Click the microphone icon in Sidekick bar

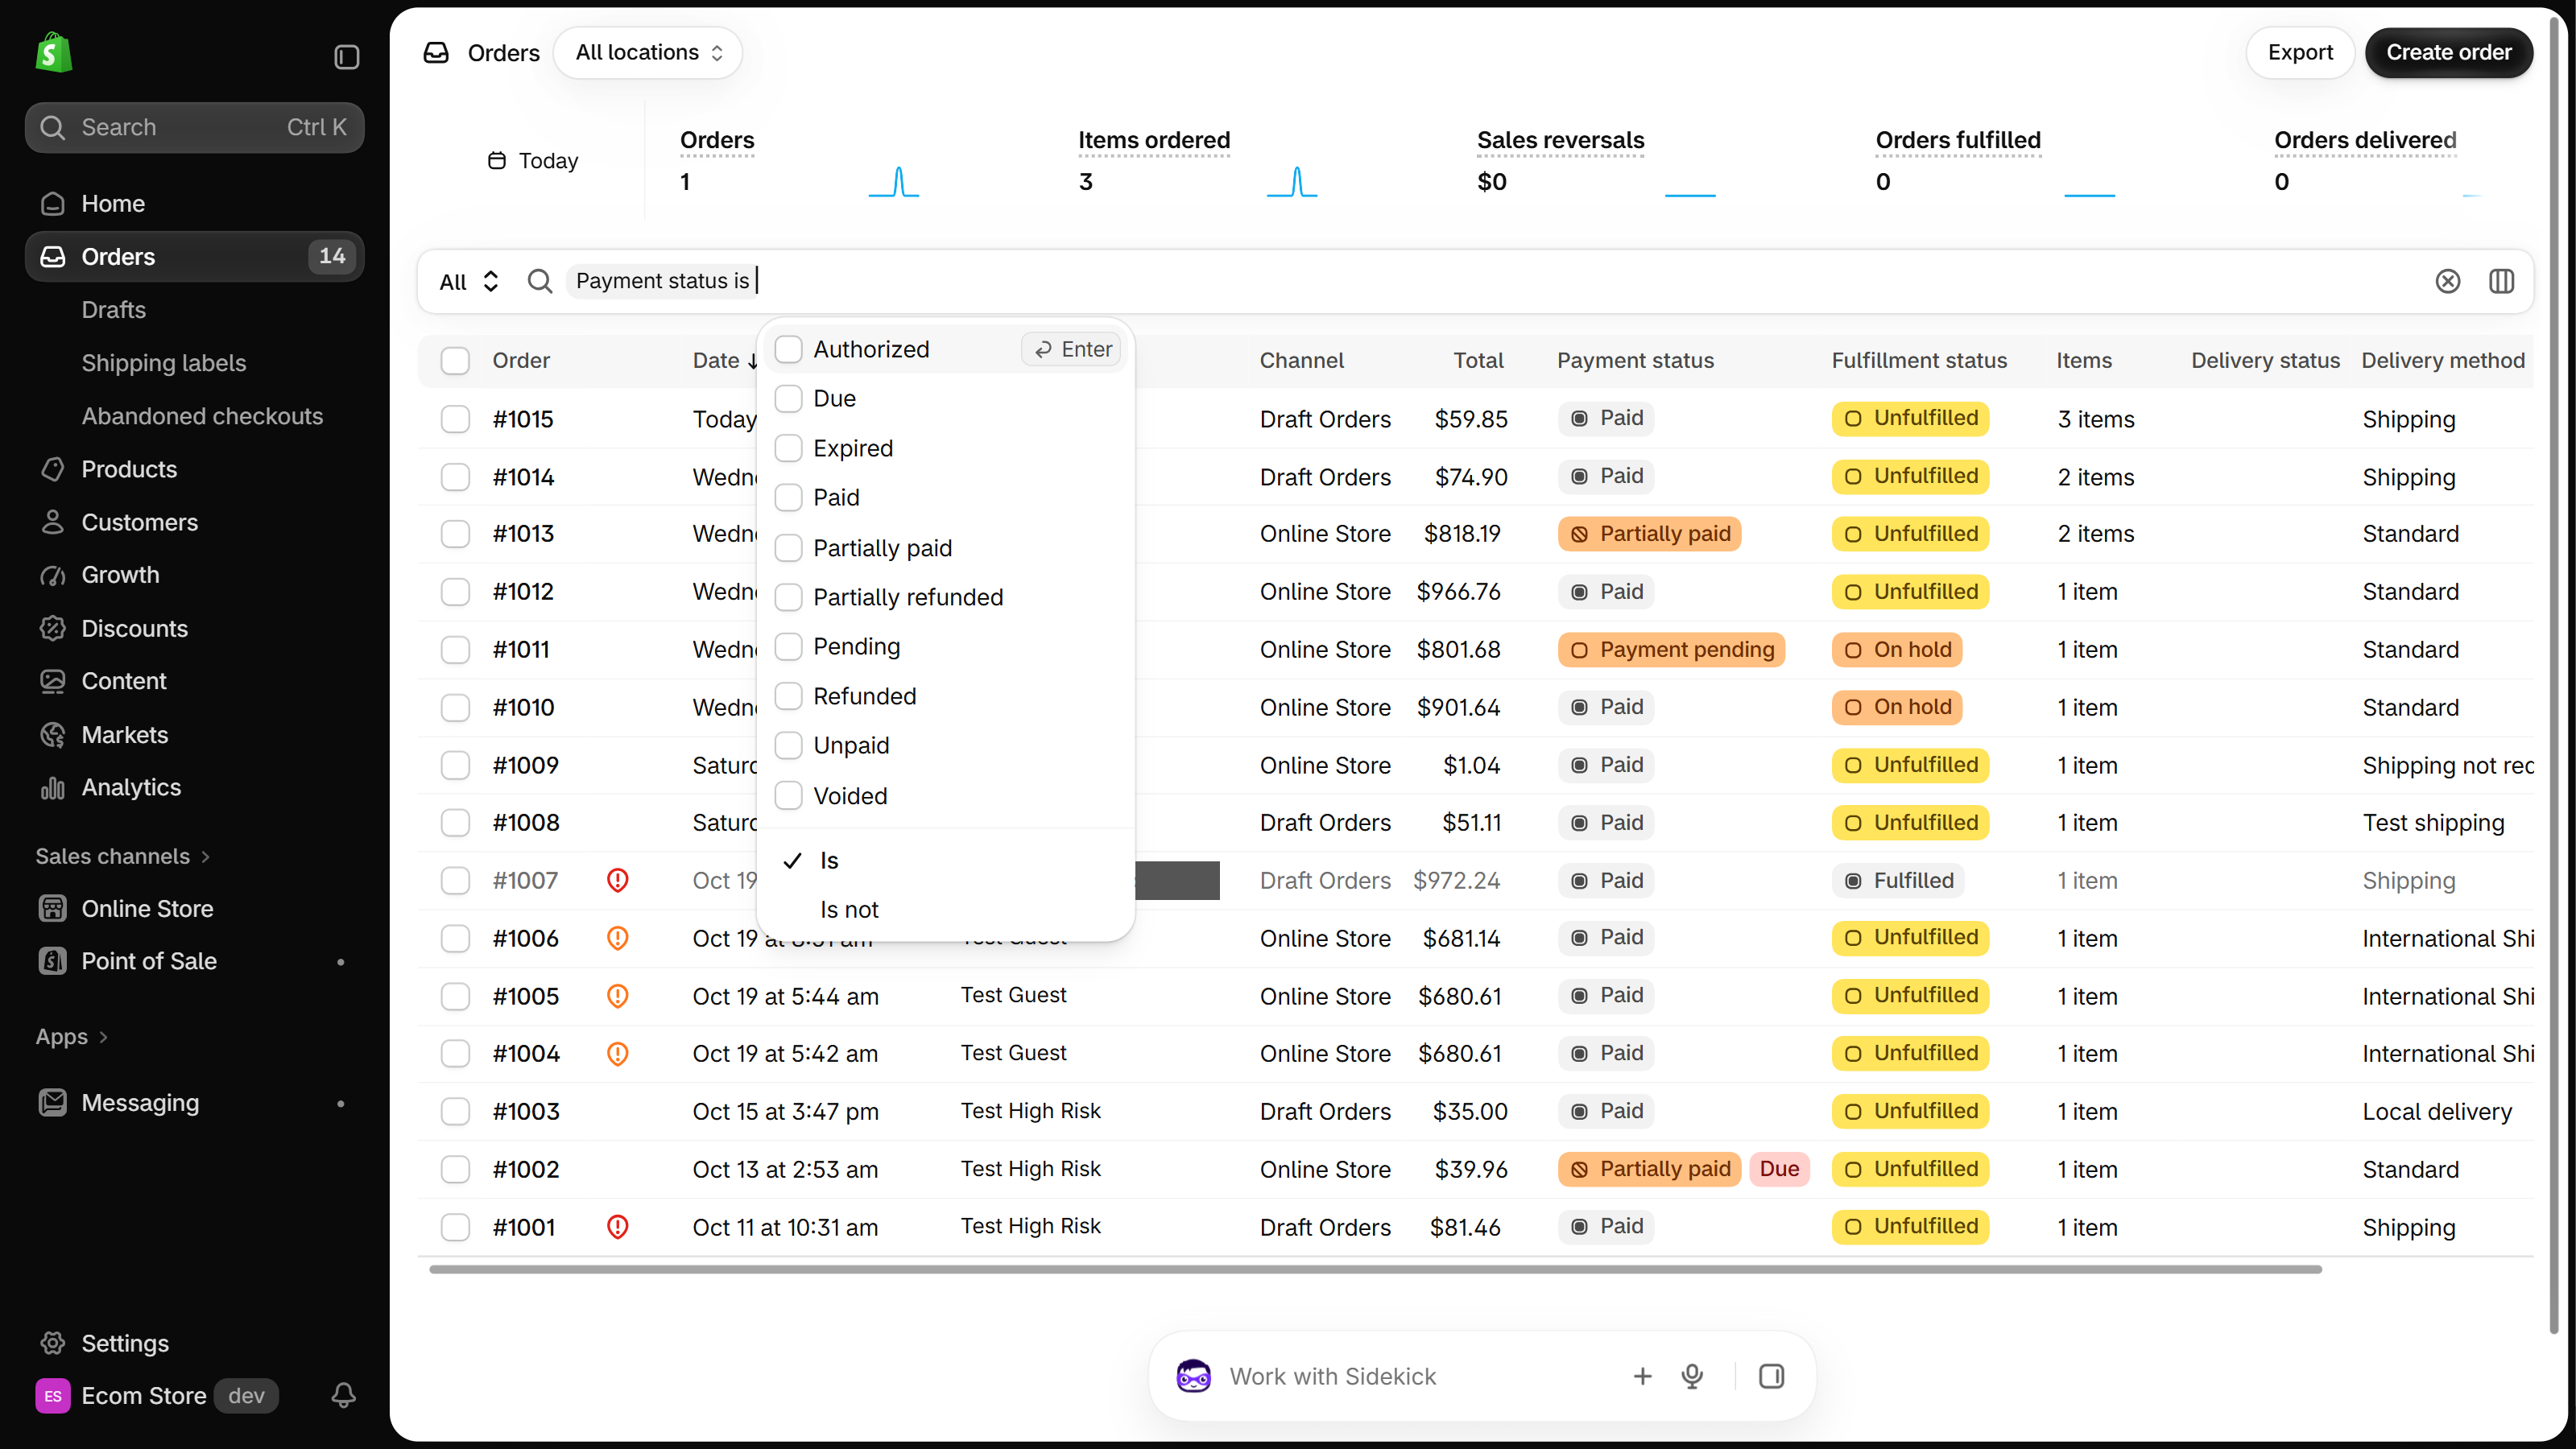click(x=1692, y=1376)
